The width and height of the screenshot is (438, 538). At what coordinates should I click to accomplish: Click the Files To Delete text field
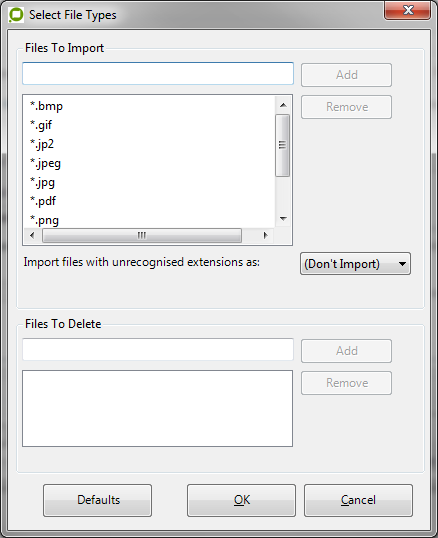click(x=158, y=349)
